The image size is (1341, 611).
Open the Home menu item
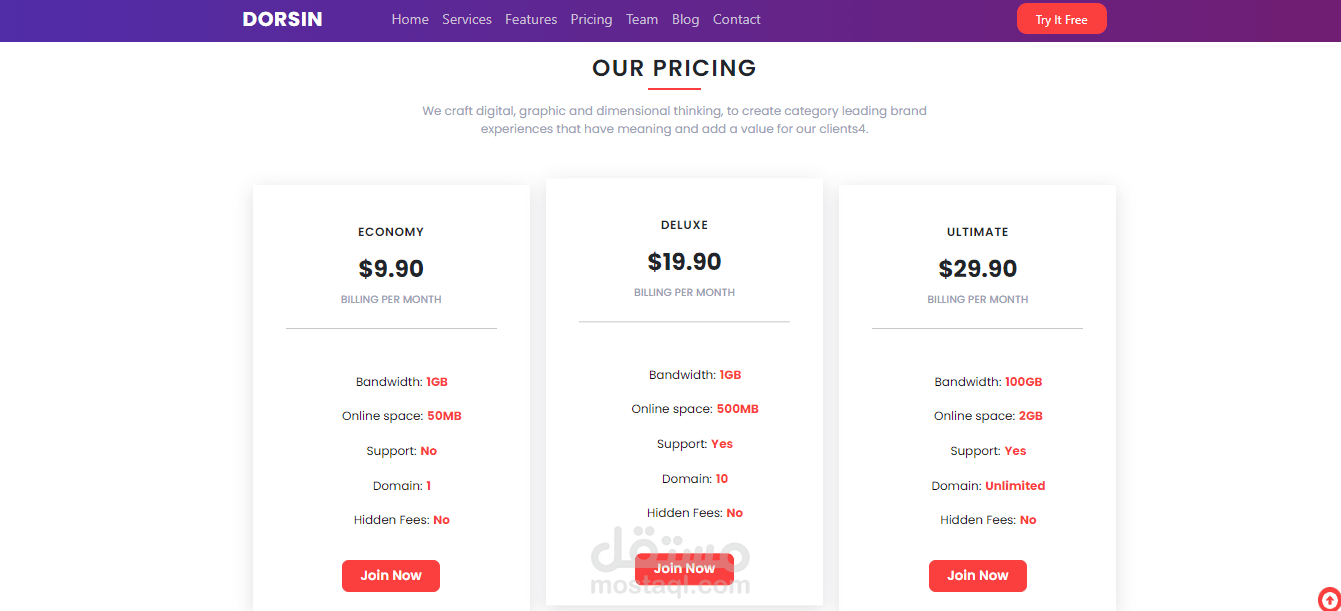coord(410,19)
